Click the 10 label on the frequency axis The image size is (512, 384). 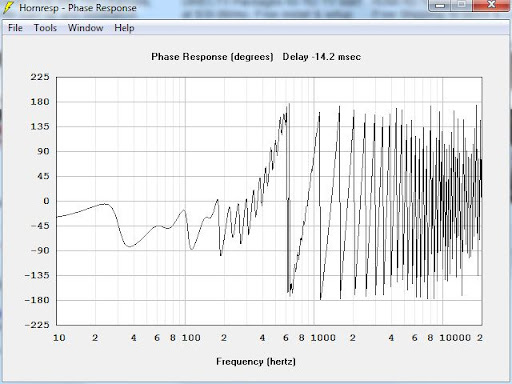(x=59, y=338)
